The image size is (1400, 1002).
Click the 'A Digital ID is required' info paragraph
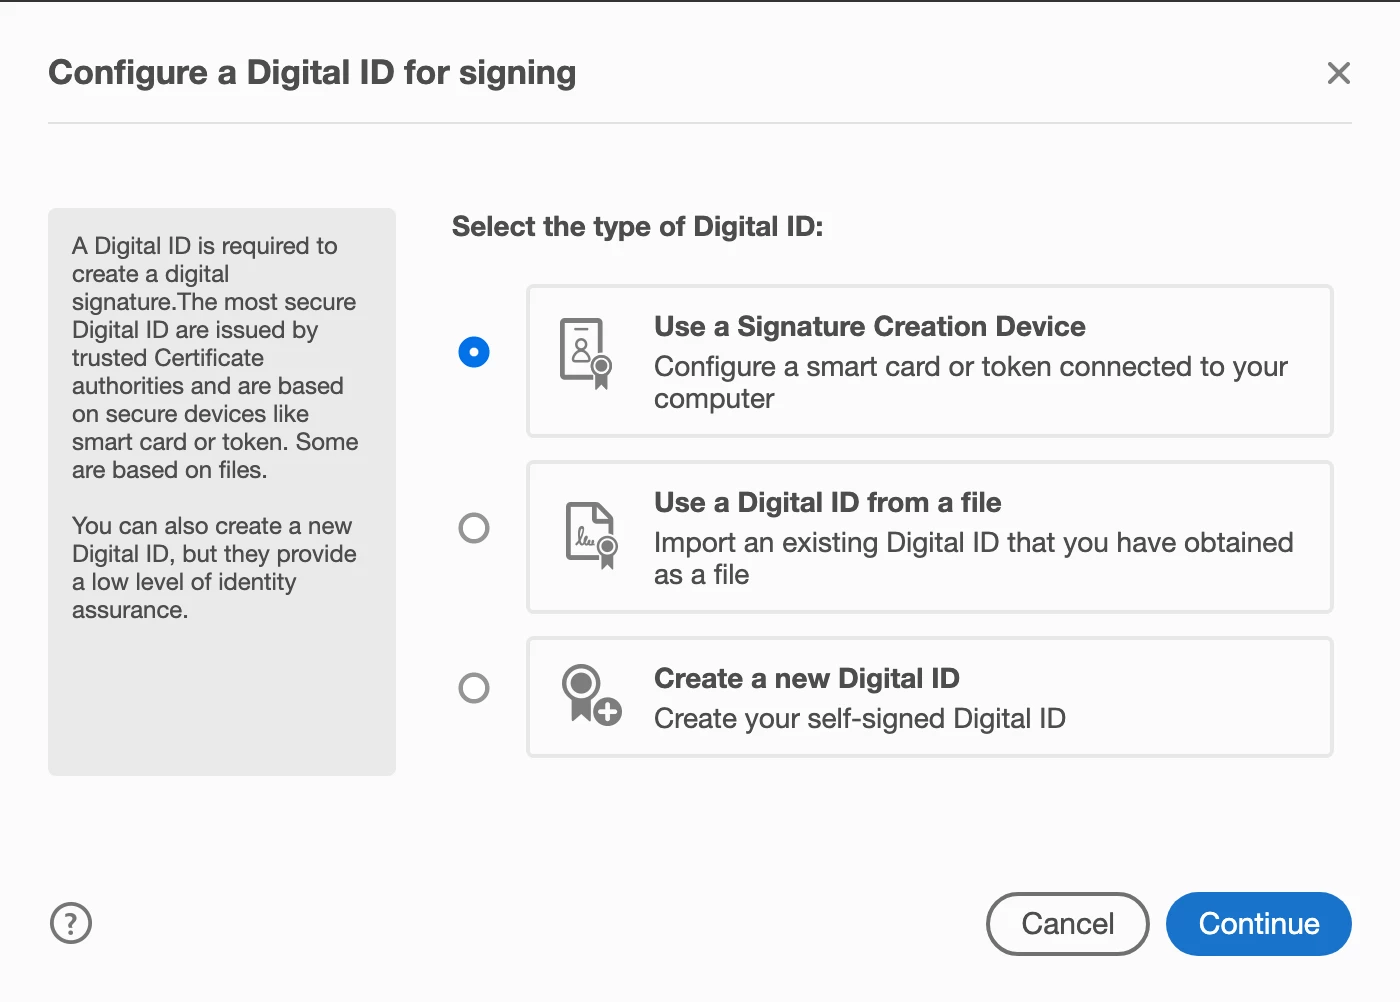click(214, 357)
